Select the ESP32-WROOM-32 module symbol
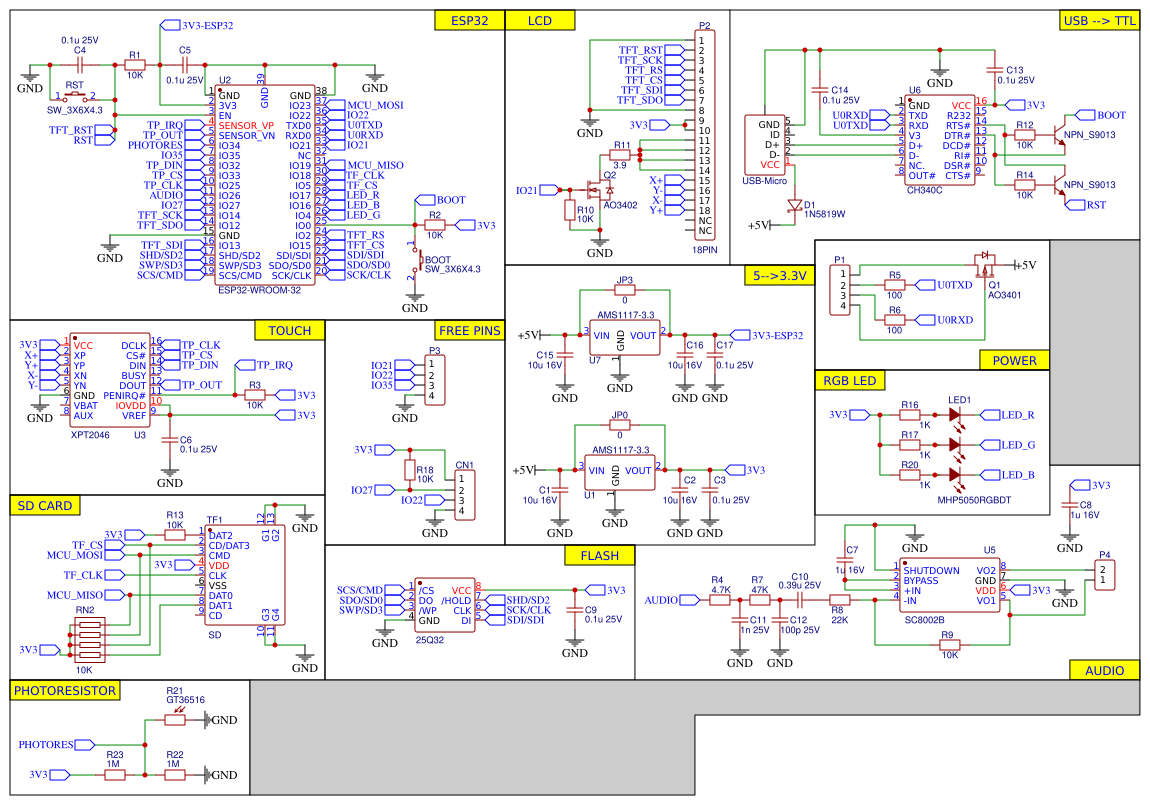The height and width of the screenshot is (805, 1150). [265, 185]
